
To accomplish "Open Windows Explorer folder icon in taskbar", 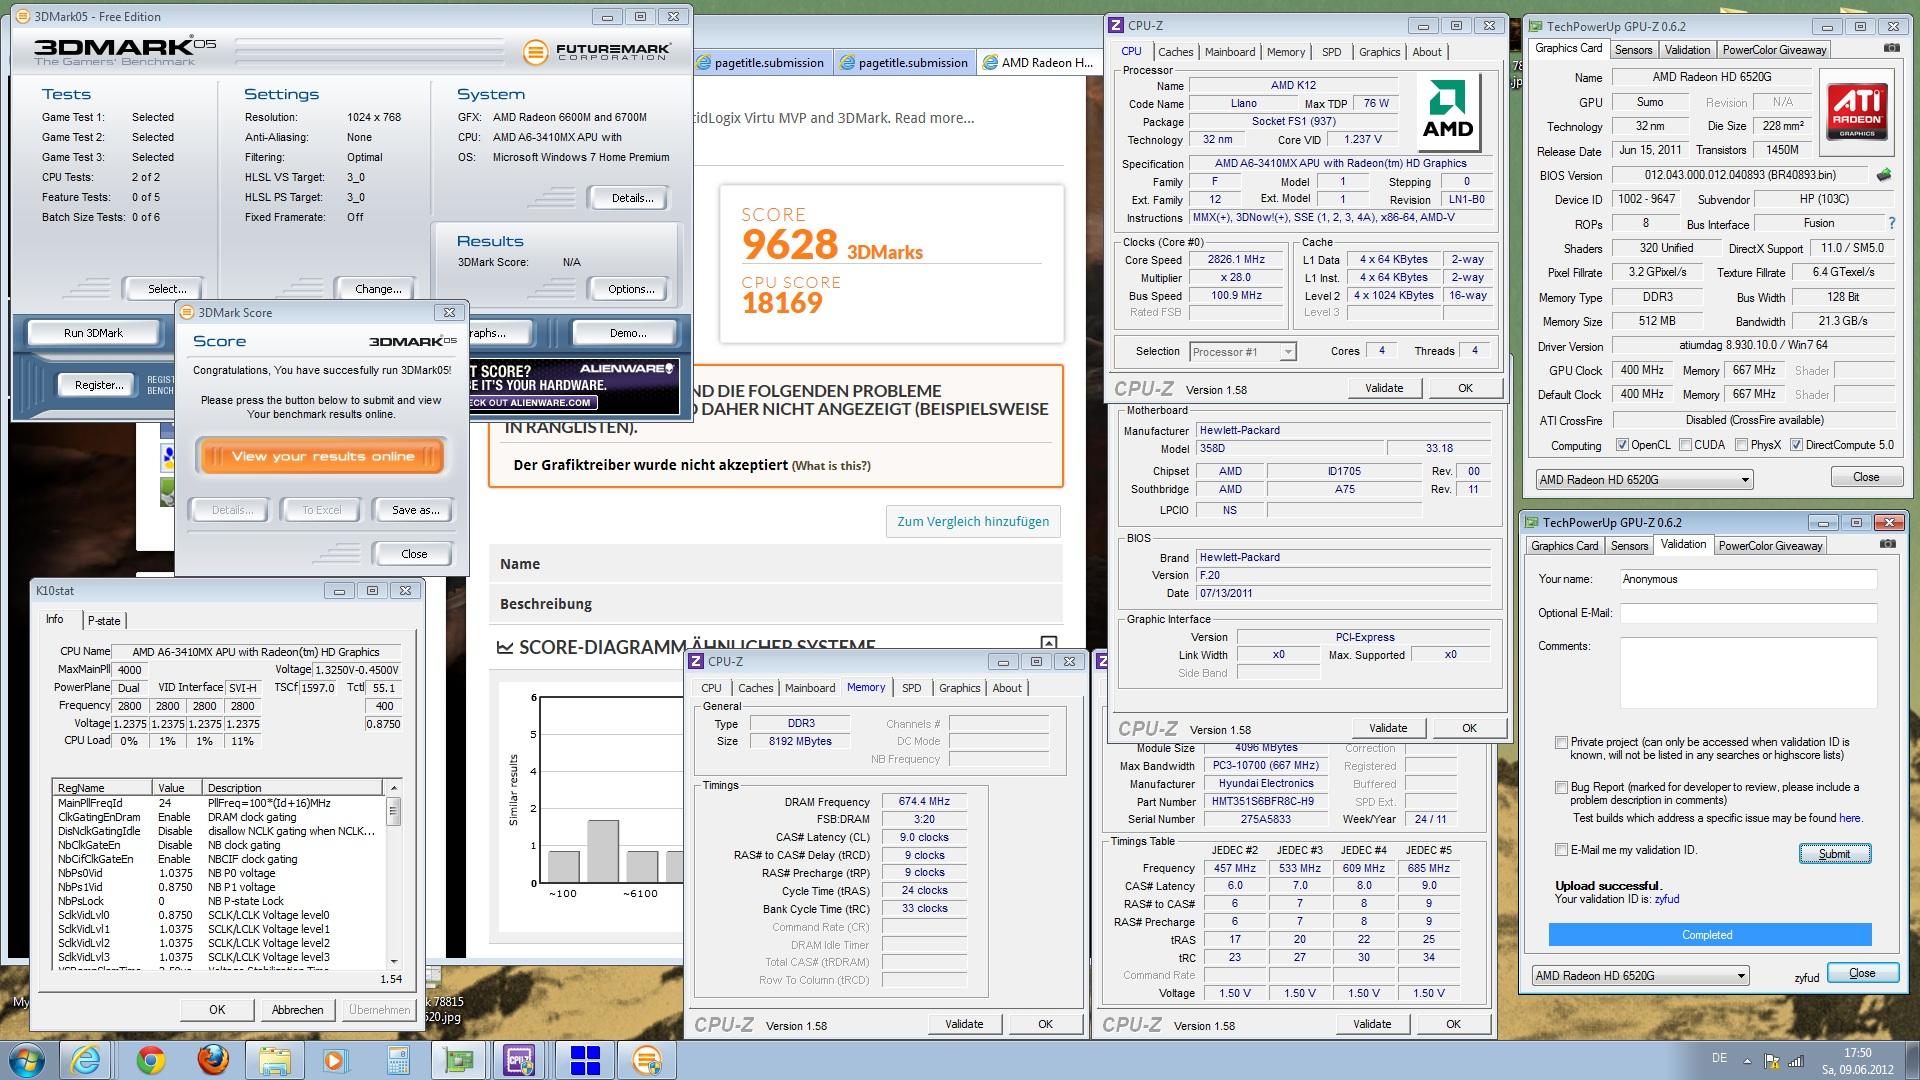I will (273, 1060).
